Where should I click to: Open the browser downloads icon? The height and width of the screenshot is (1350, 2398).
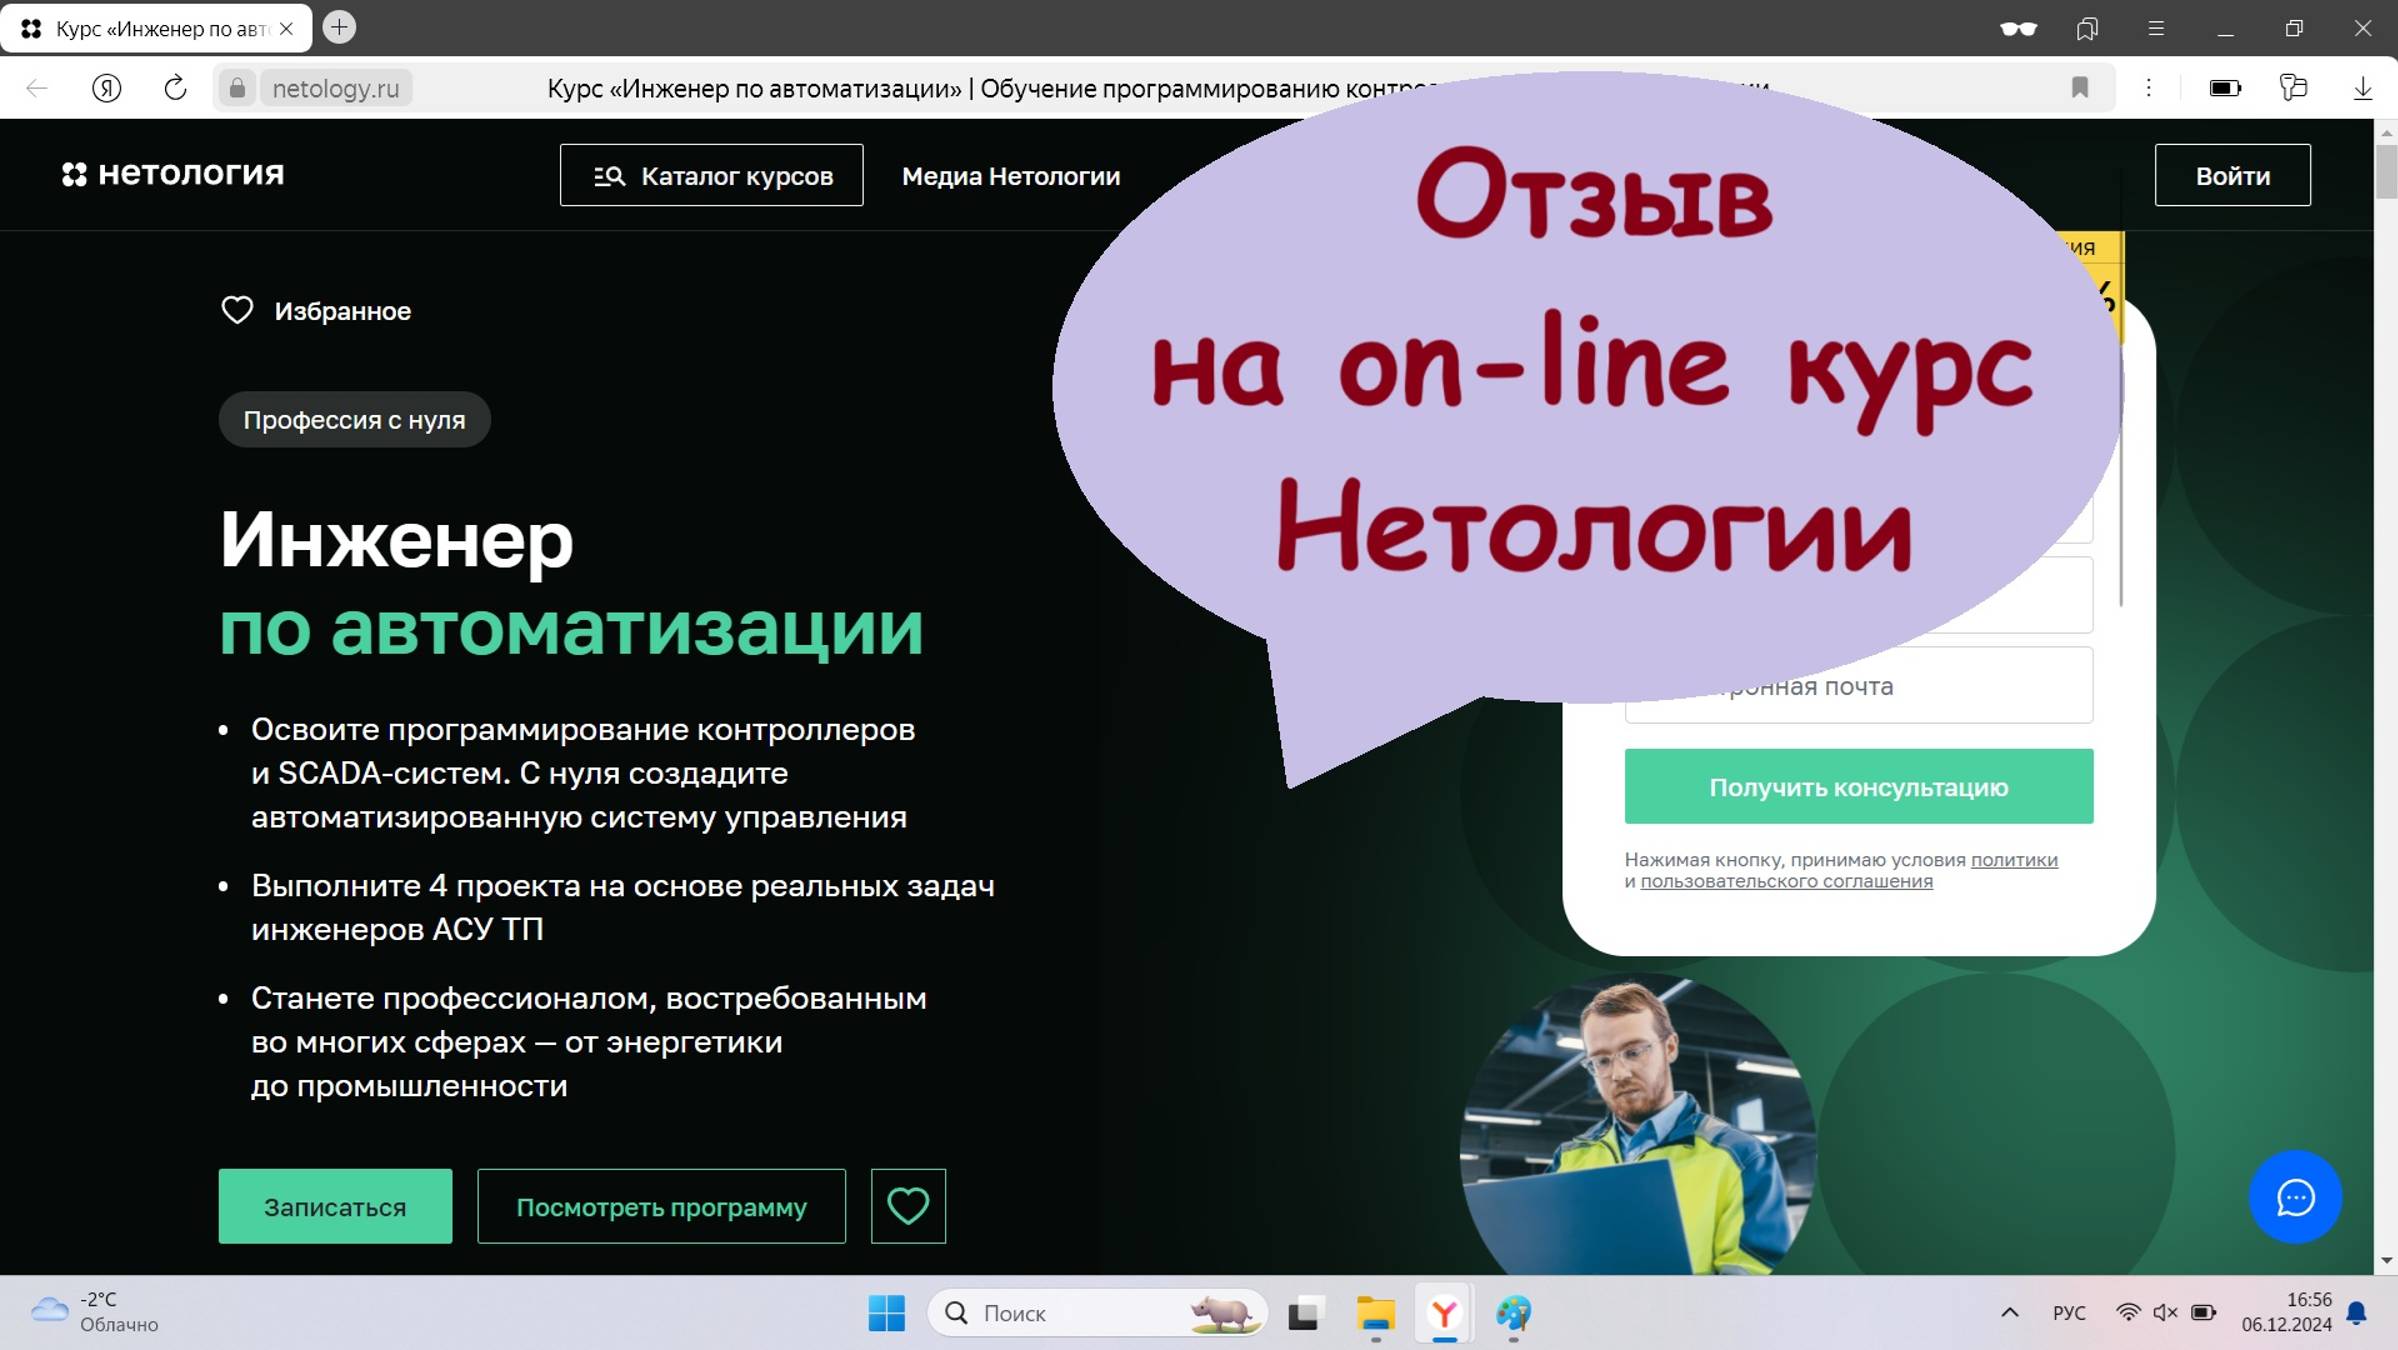coord(2362,88)
